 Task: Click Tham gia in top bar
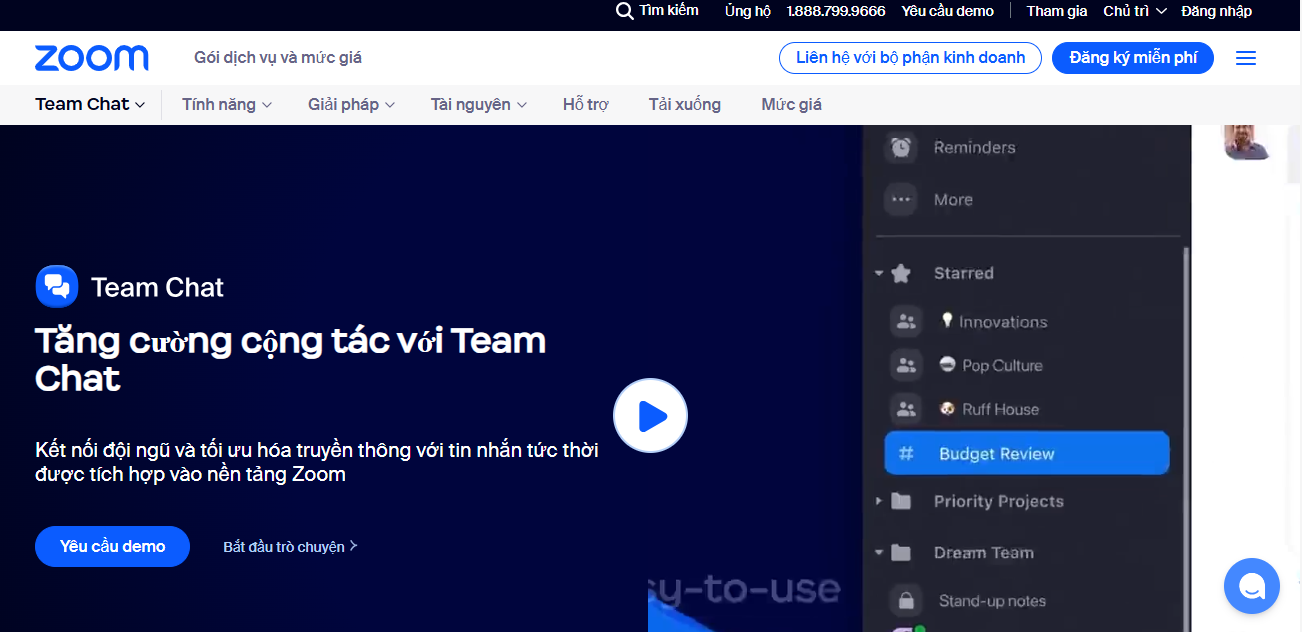click(1057, 11)
